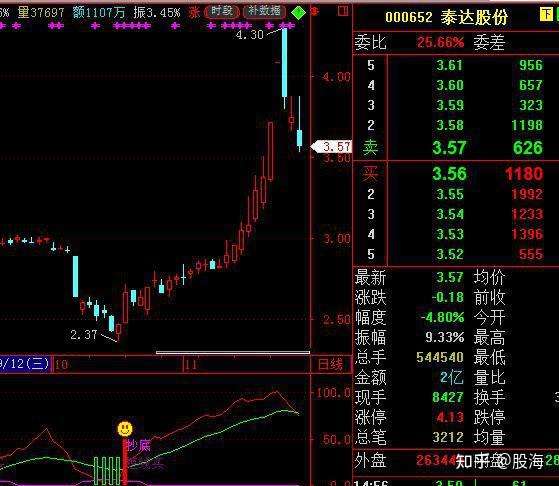This screenshot has width=559, height=486.
Task: Click the 2.37 low price annotation
Action: (84, 334)
